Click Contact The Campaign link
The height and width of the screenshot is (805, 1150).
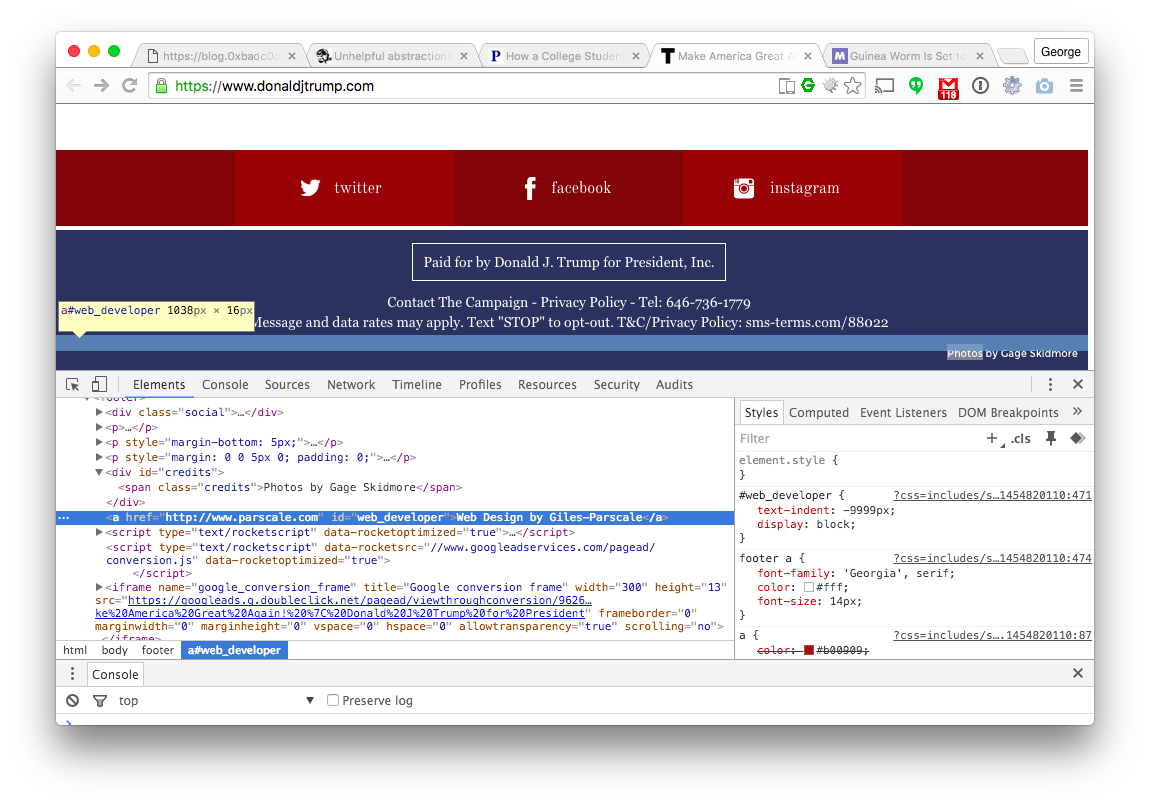coord(458,302)
